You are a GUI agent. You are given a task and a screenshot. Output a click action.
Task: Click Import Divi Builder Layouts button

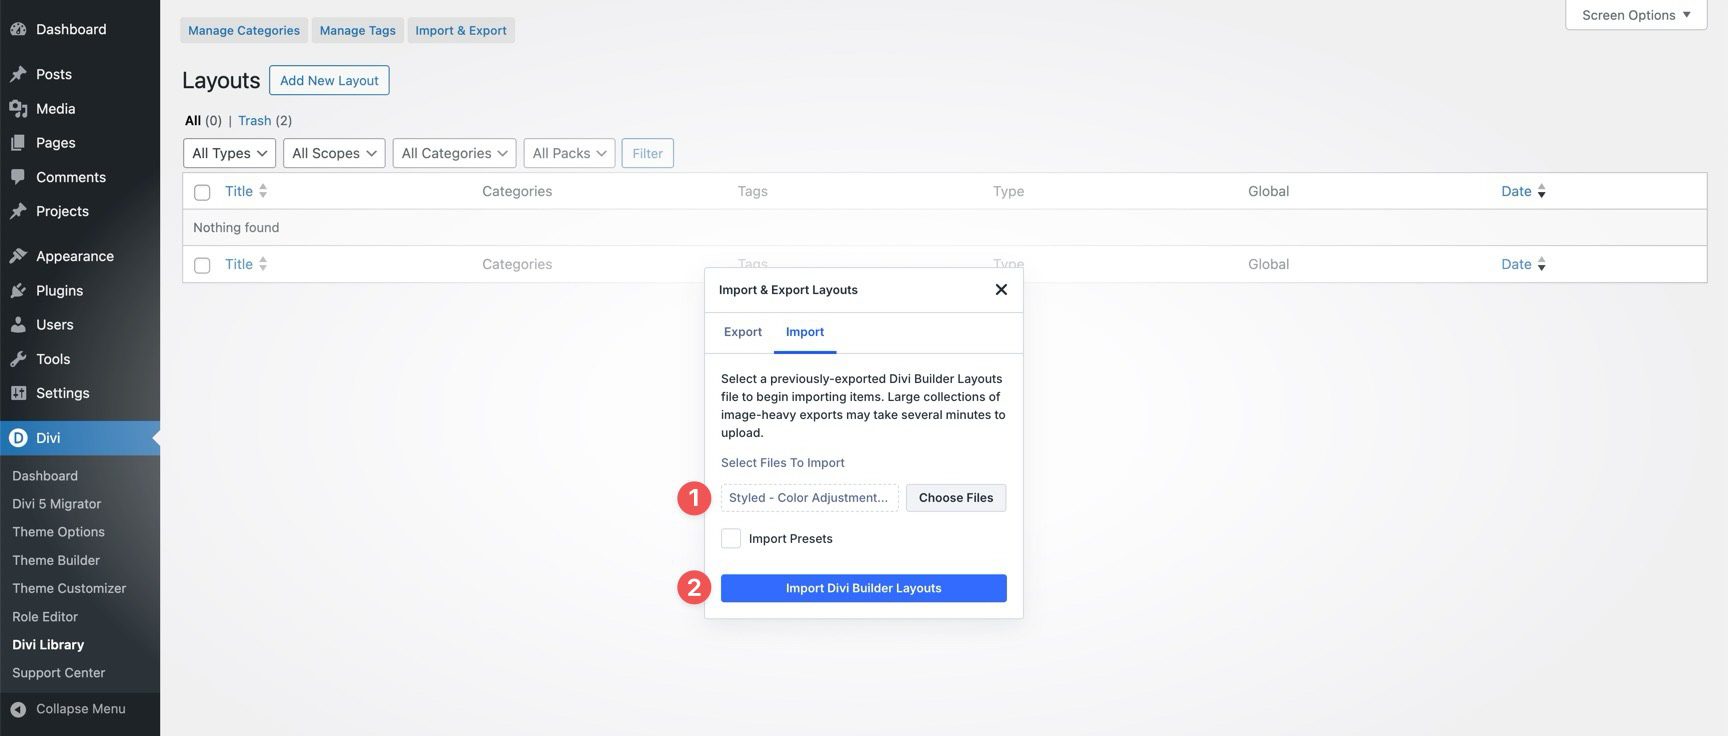pos(863,588)
